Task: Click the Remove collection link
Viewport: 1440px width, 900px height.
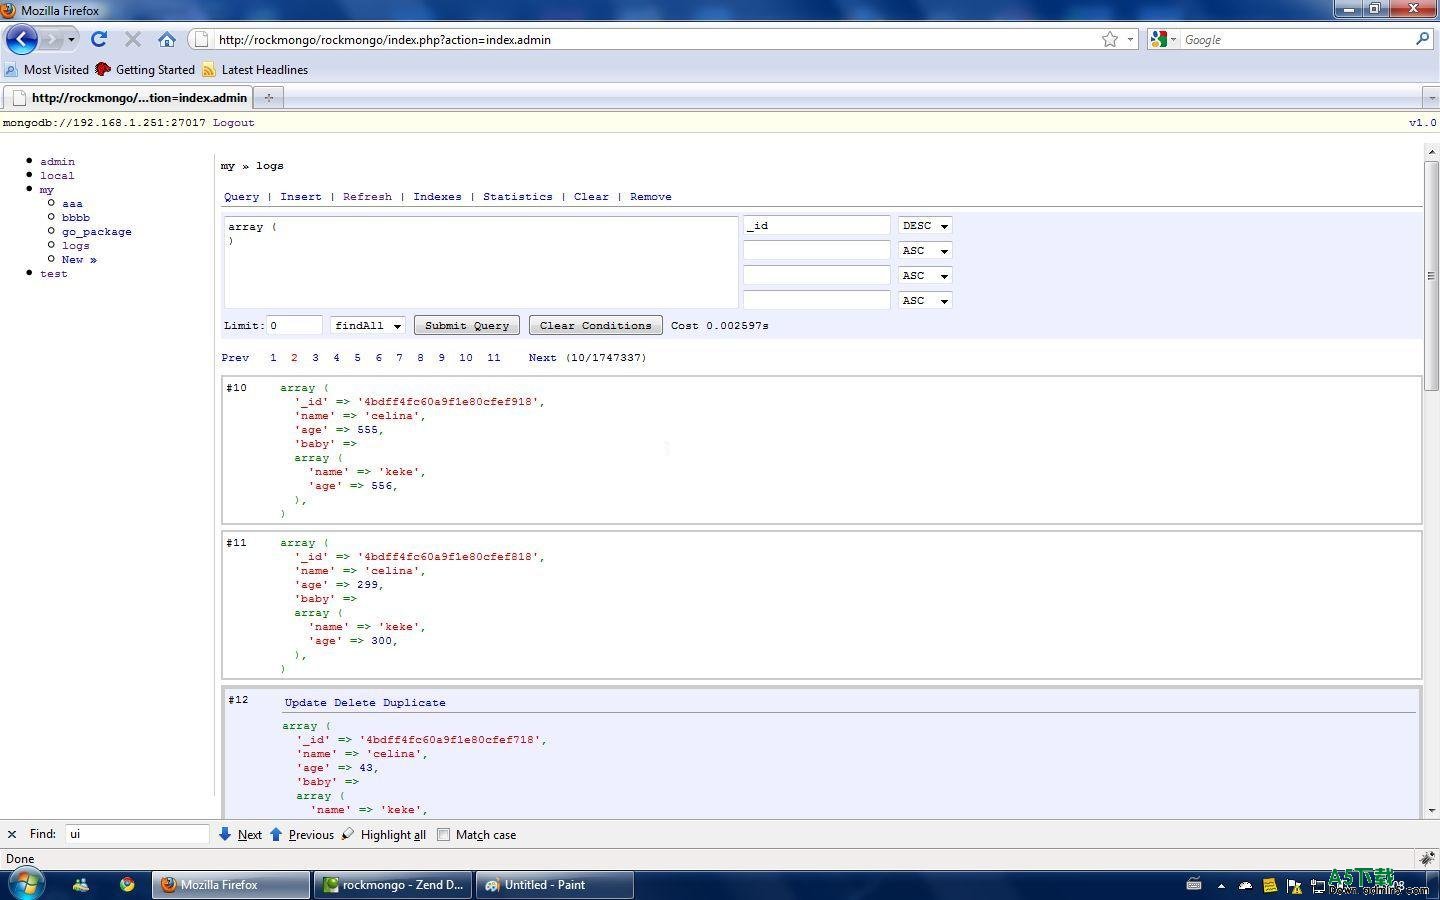Action: click(x=651, y=197)
